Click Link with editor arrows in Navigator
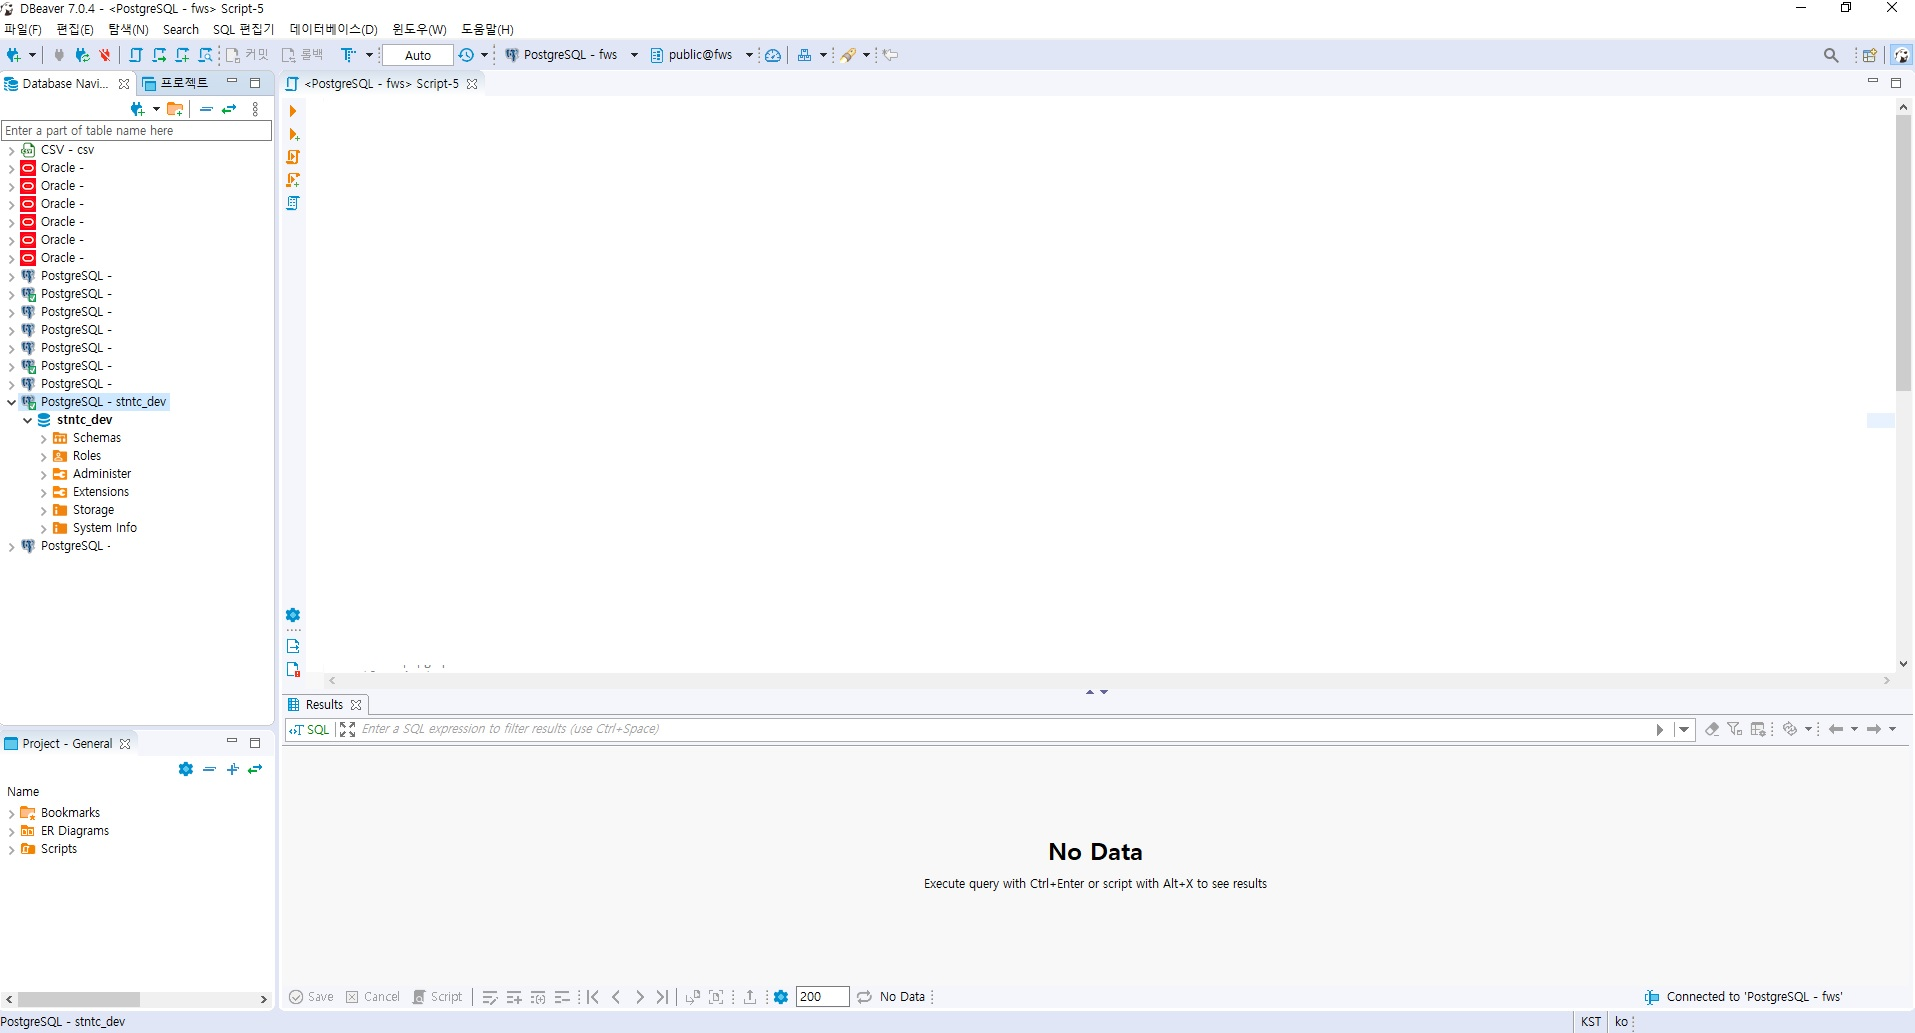 click(229, 109)
